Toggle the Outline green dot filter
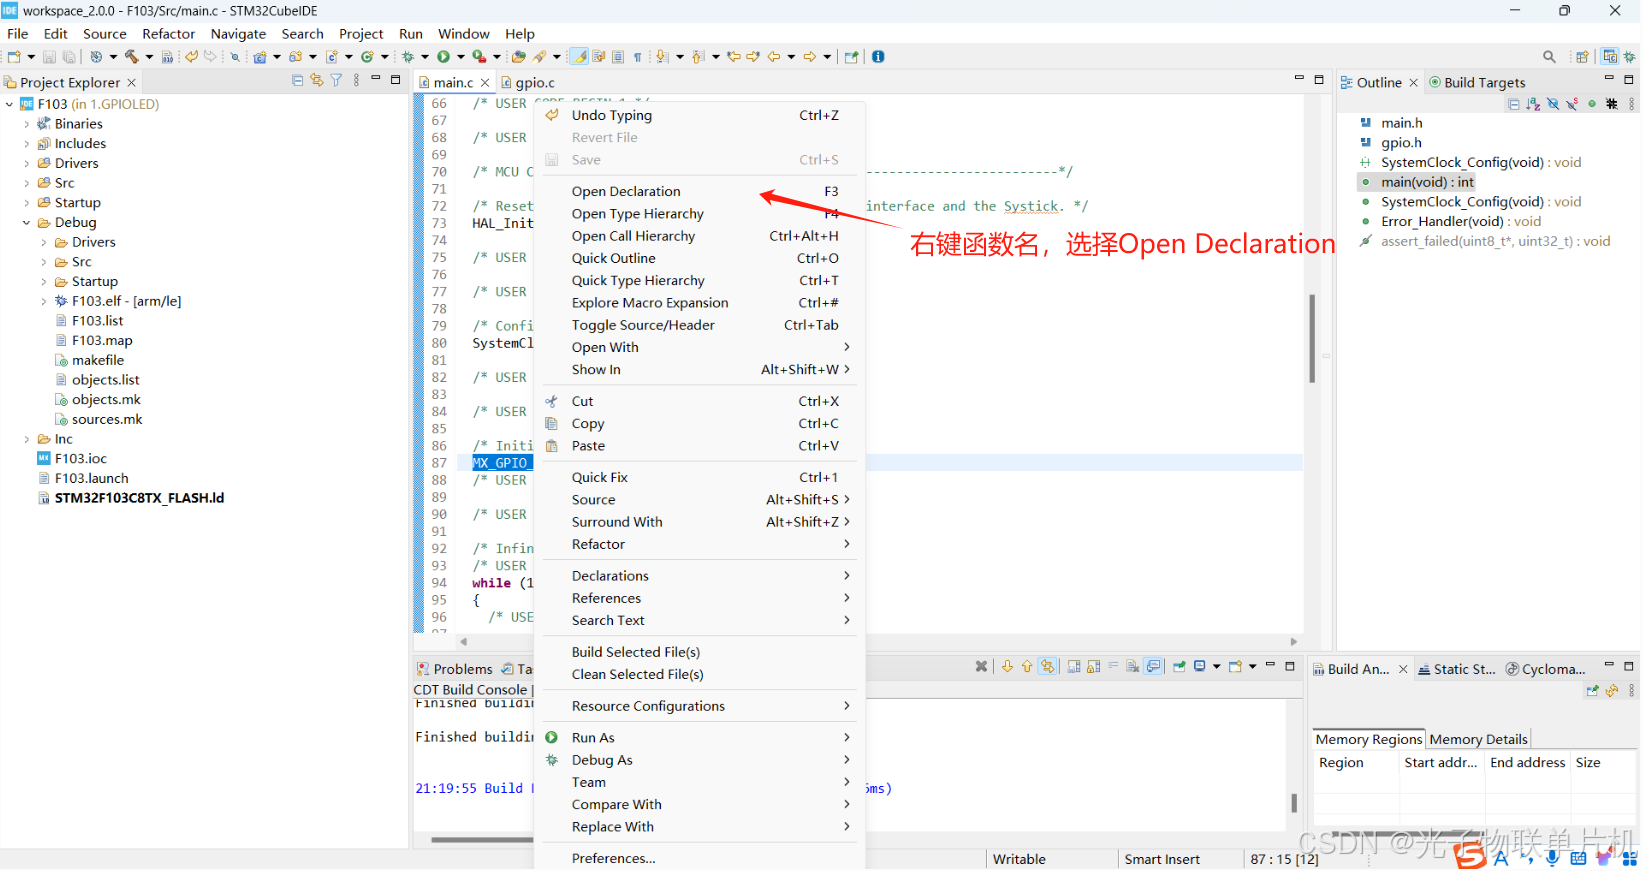Viewport: 1642px width, 871px height. (1592, 103)
